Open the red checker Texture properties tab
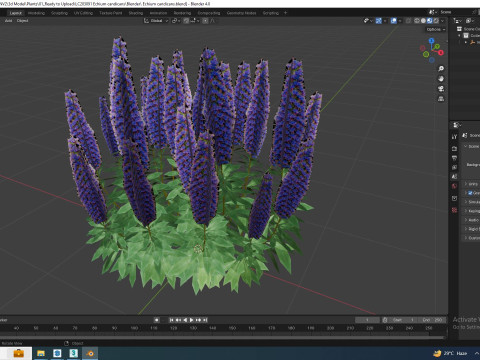The height and width of the screenshot is (360, 480). pos(454,210)
